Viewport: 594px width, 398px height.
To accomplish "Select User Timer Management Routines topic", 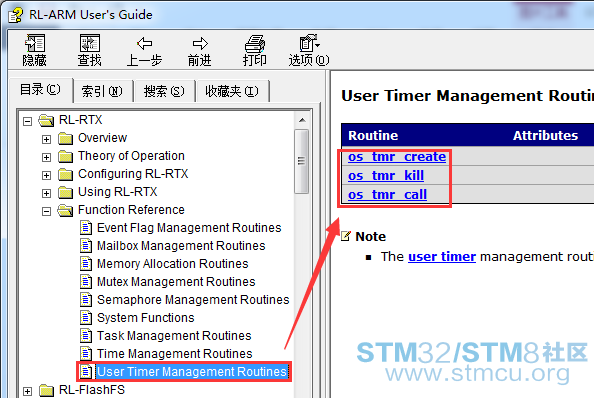I will tap(192, 372).
